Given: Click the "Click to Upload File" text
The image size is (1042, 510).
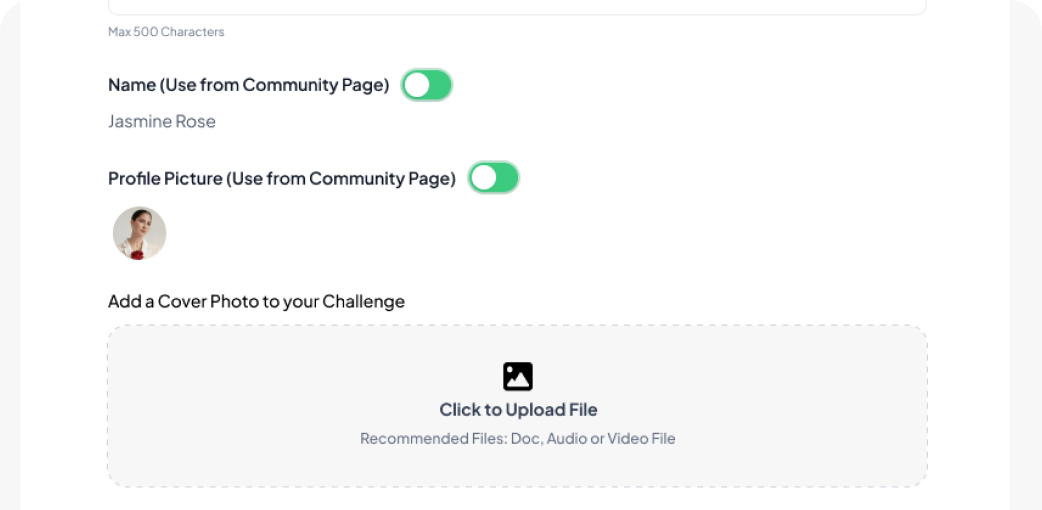Looking at the screenshot, I should tap(518, 409).
